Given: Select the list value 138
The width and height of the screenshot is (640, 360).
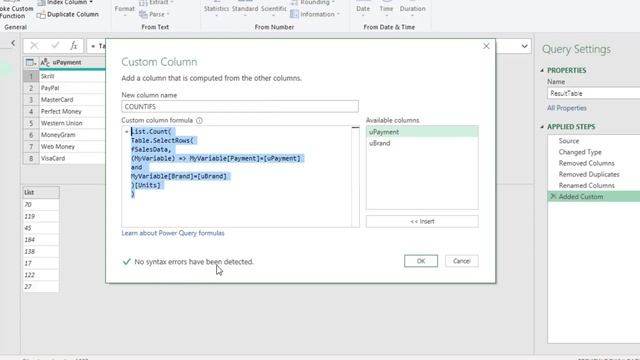Looking at the screenshot, I should (x=41, y=251).
